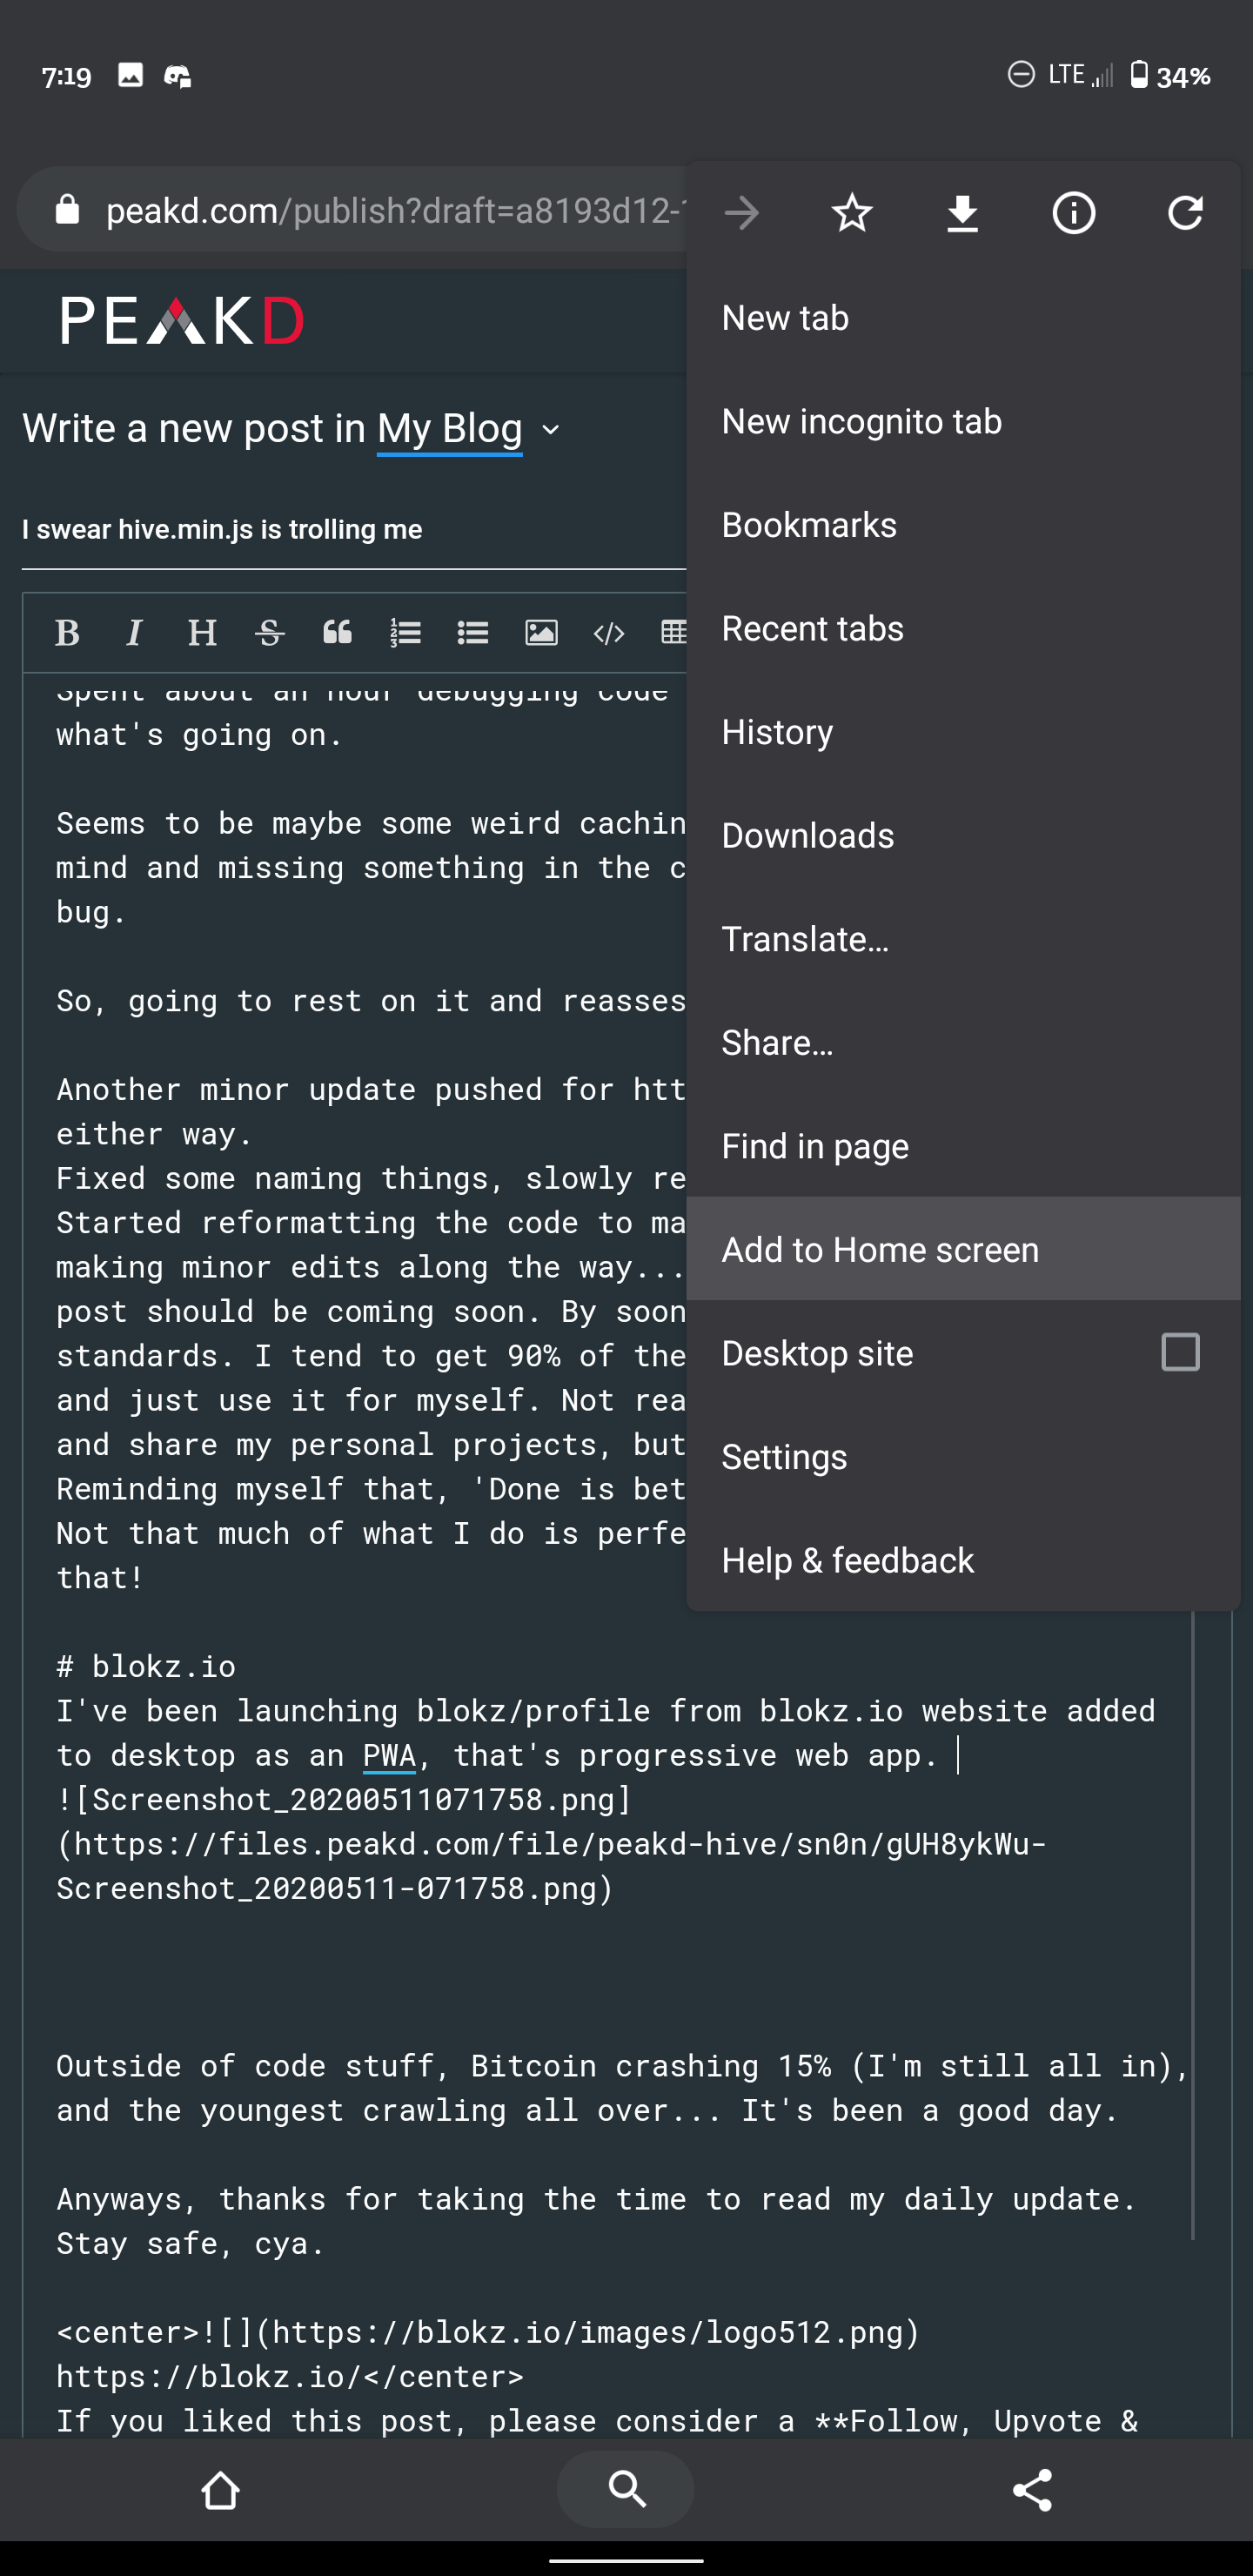
Task: Open Downloads from the menu
Action: (963, 835)
